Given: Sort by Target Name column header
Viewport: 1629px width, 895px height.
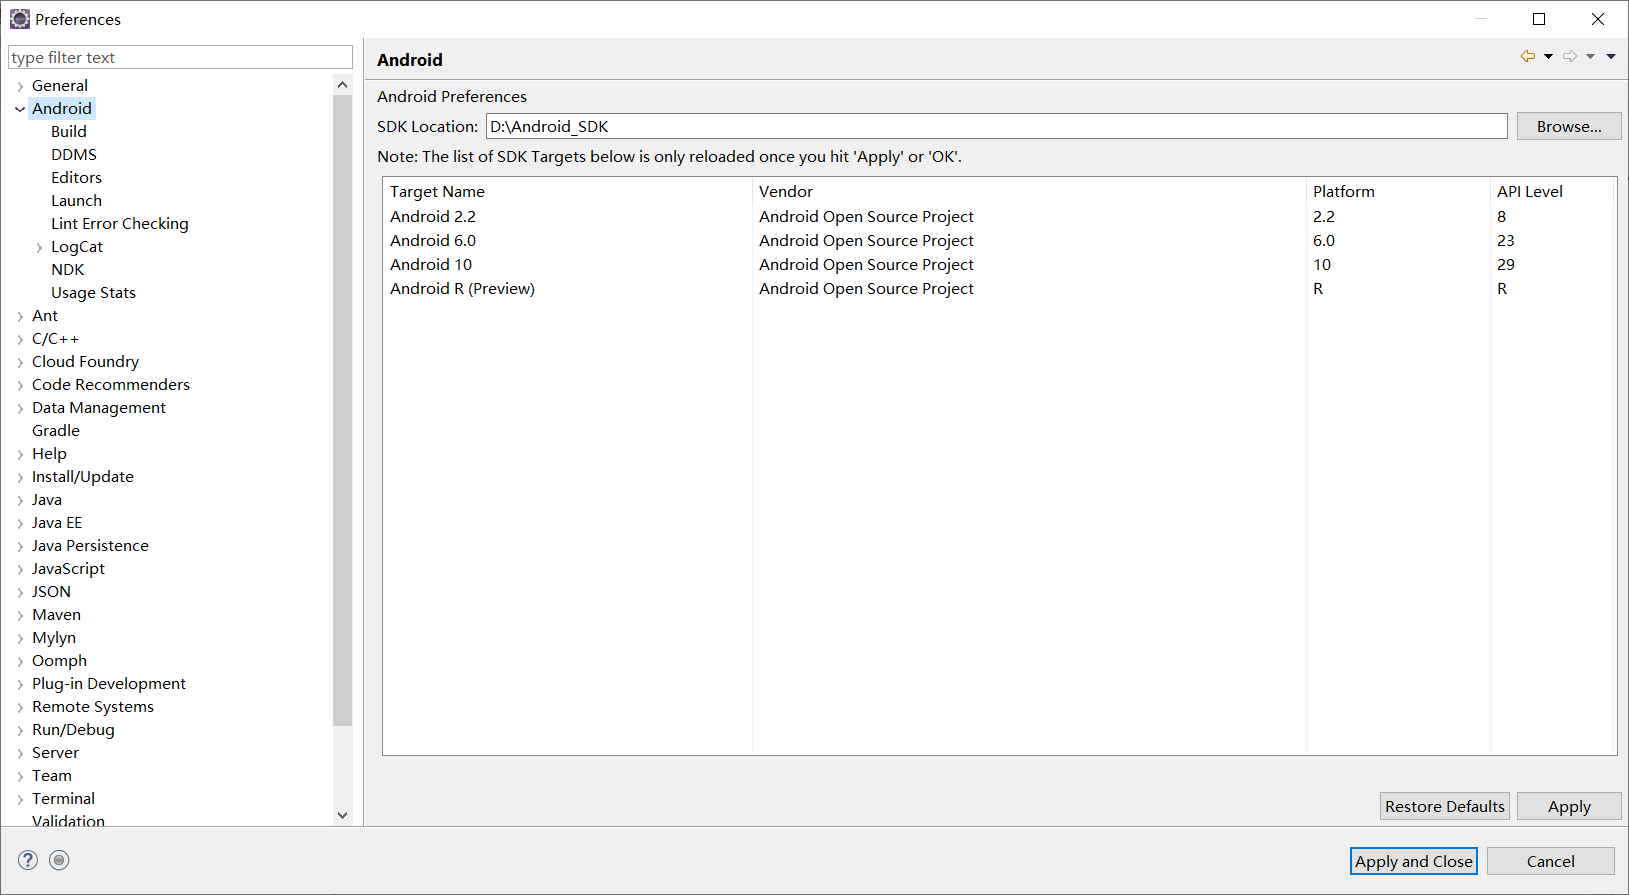Looking at the screenshot, I should pos(567,191).
